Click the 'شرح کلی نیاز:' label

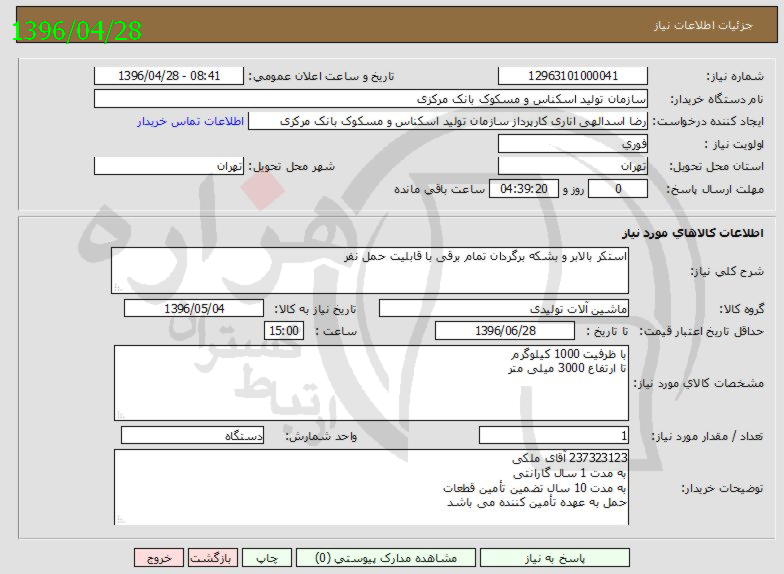point(727,272)
